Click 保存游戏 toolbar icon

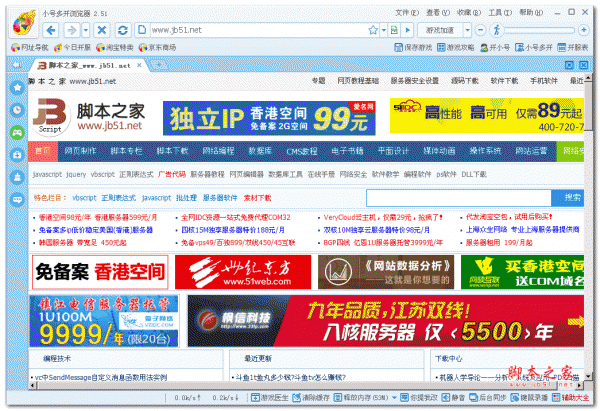click(413, 47)
